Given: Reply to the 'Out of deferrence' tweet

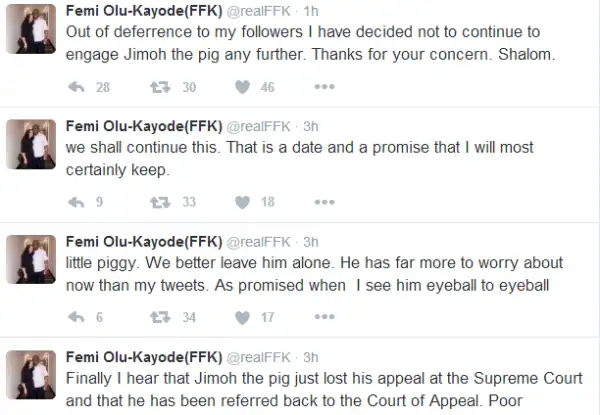Looking at the screenshot, I should (73, 88).
